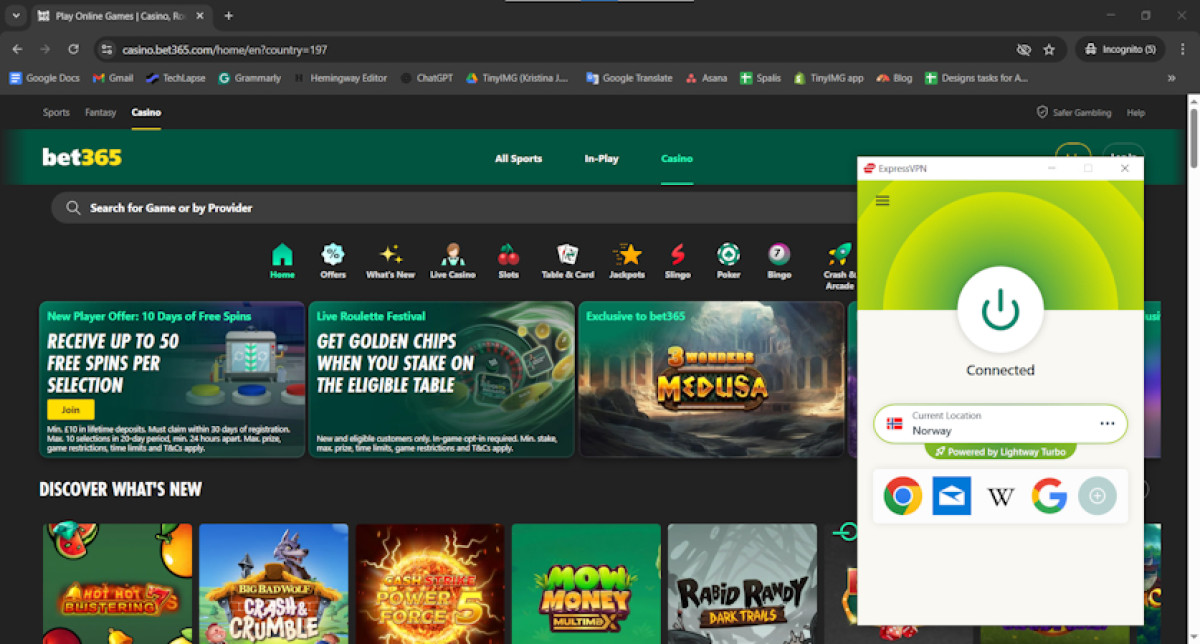Screen dimensions: 1200x644
Task: Open ExpressVPN hamburger menu
Action: [x=882, y=201]
